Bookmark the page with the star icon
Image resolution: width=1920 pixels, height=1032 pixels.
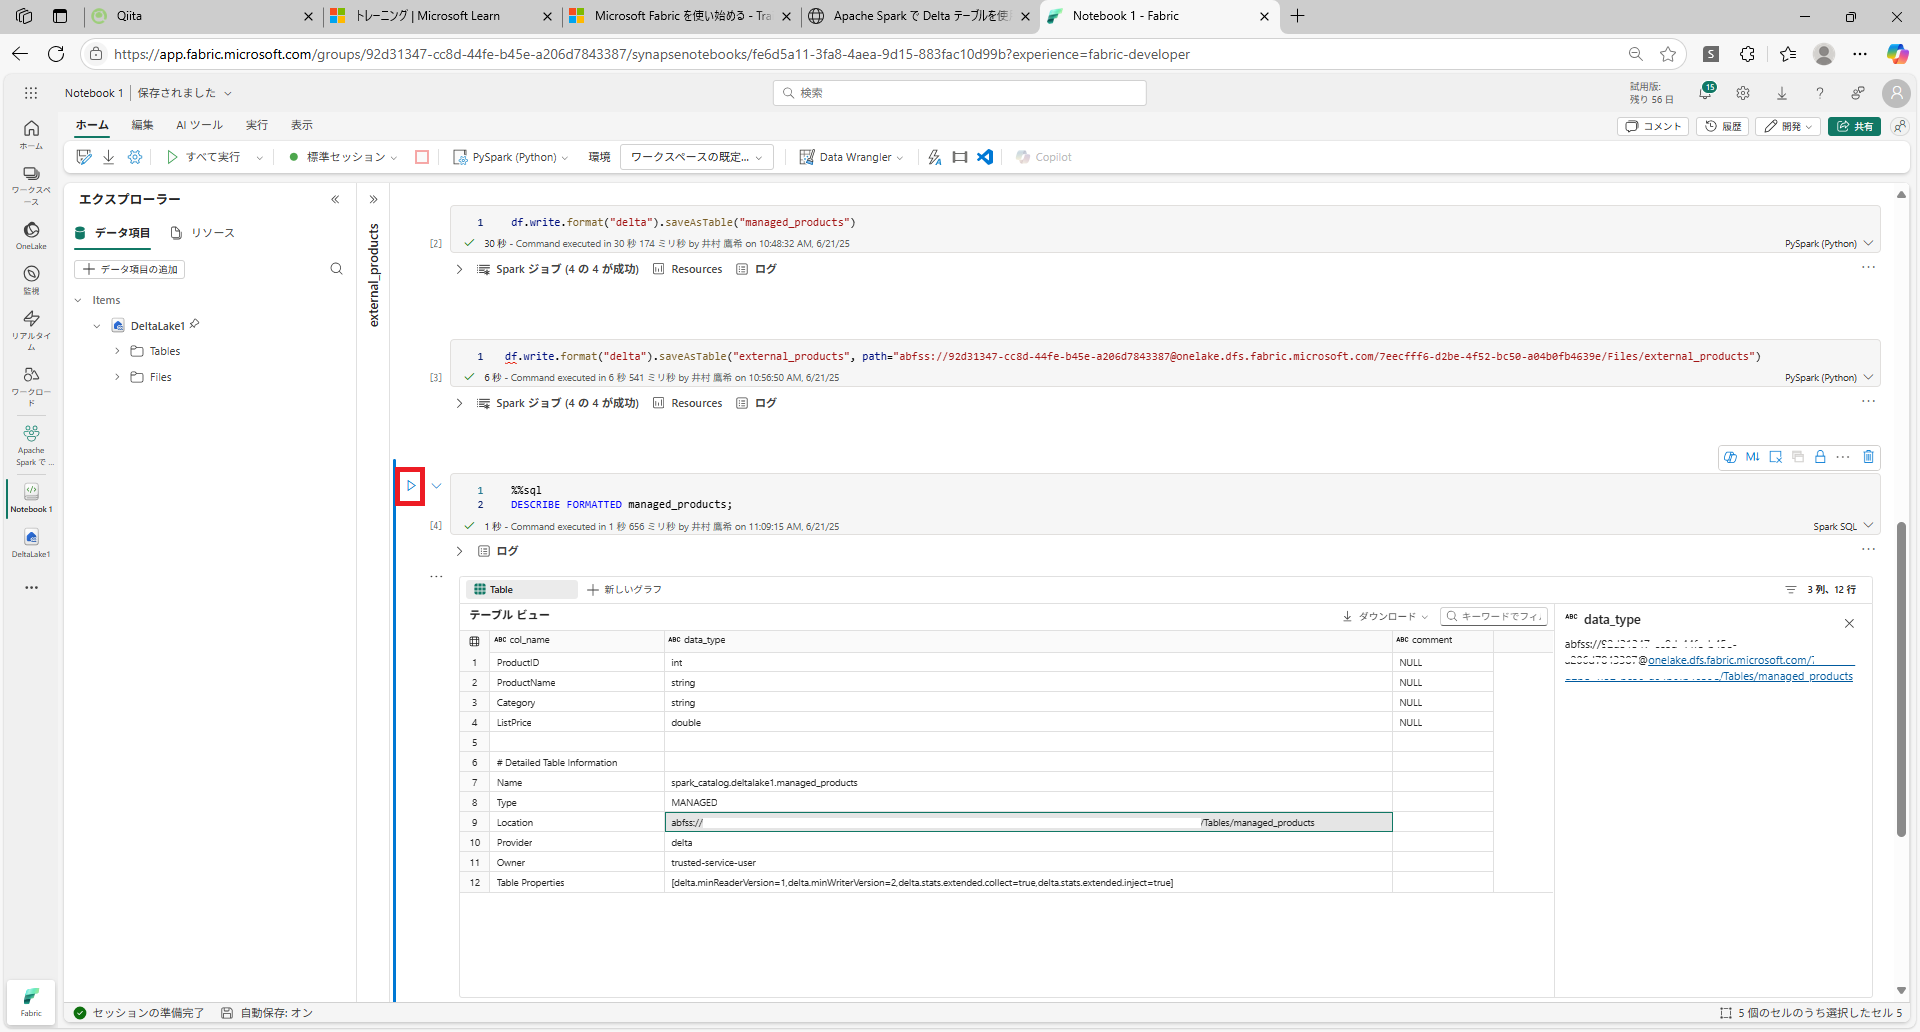click(1668, 54)
